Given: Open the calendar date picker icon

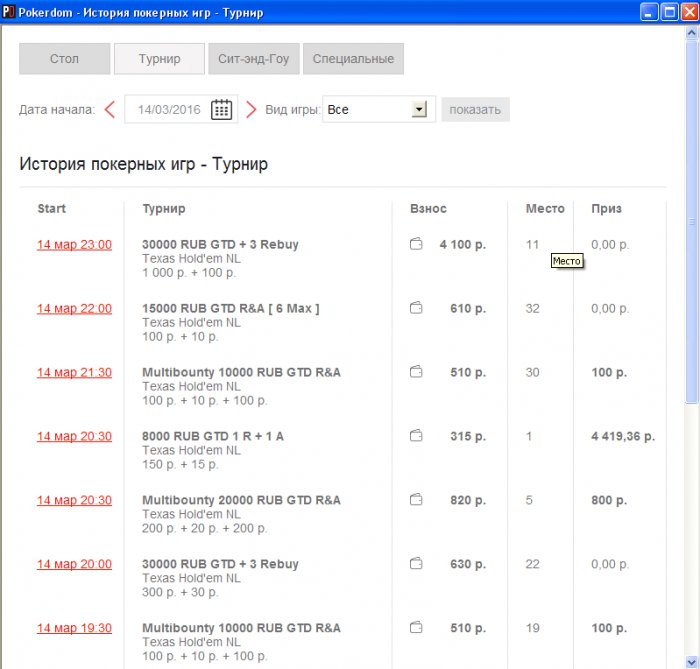Looking at the screenshot, I should pyautogui.click(x=221, y=109).
